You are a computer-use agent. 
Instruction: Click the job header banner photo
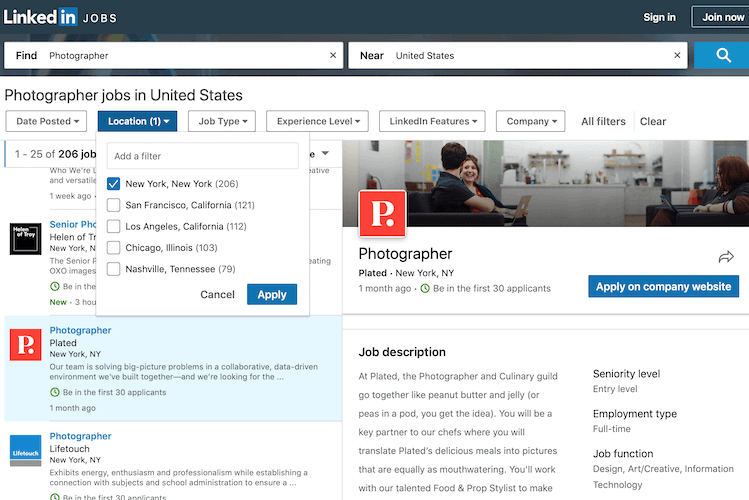click(x=546, y=183)
